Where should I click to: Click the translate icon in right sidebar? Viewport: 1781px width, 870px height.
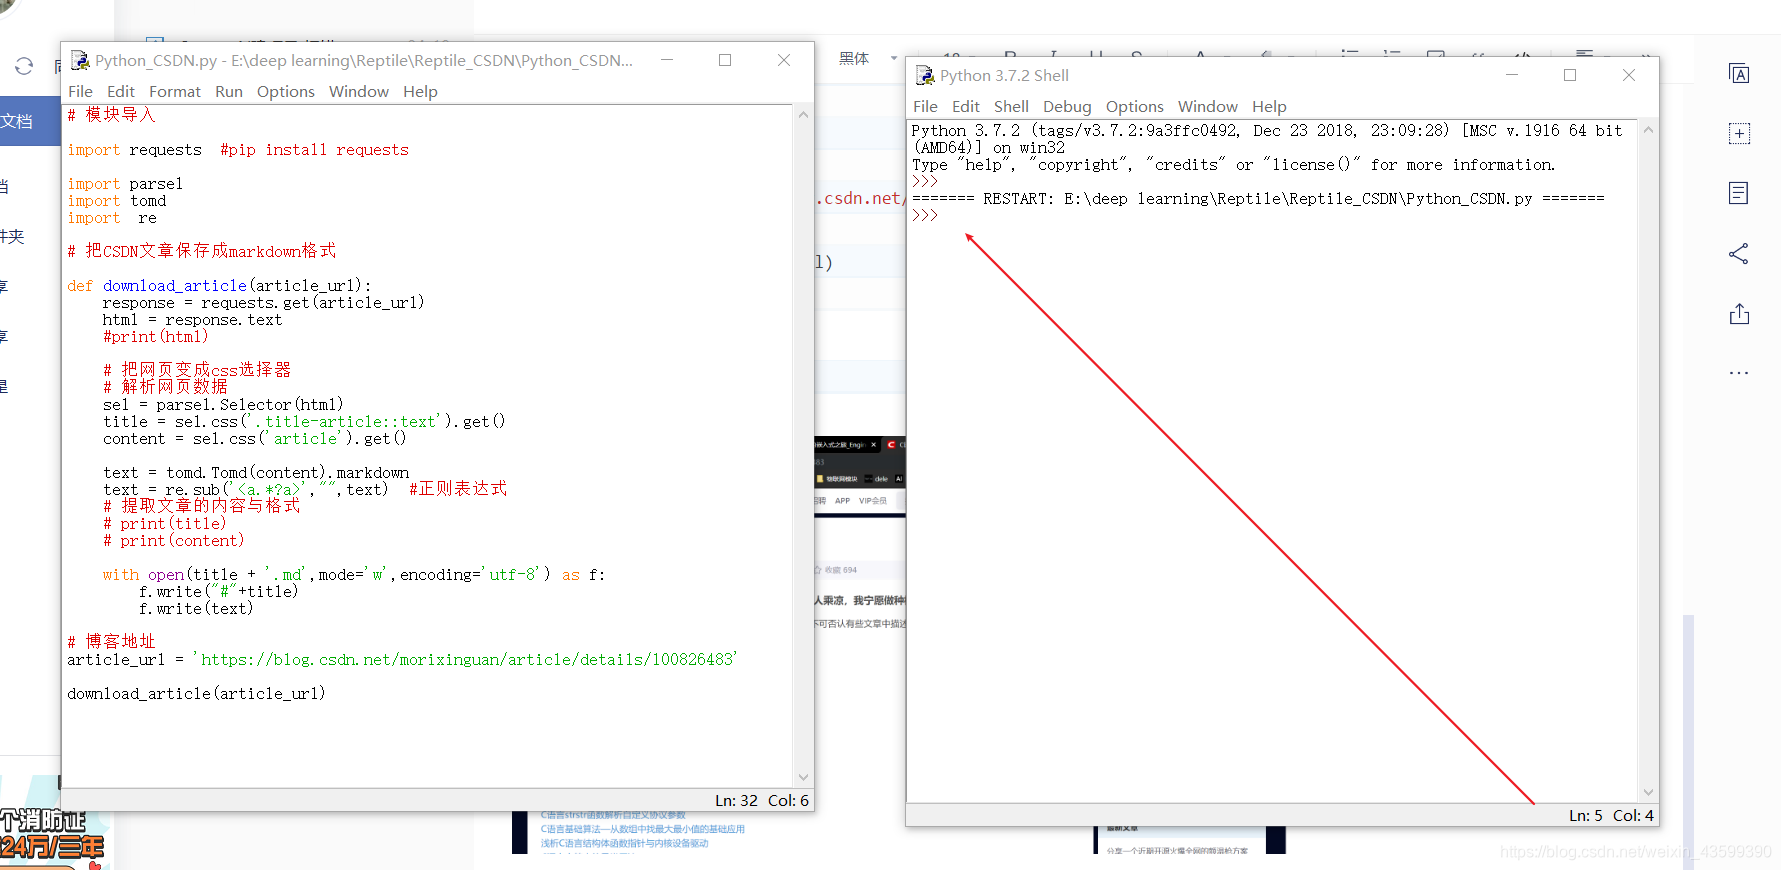pyautogui.click(x=1739, y=74)
